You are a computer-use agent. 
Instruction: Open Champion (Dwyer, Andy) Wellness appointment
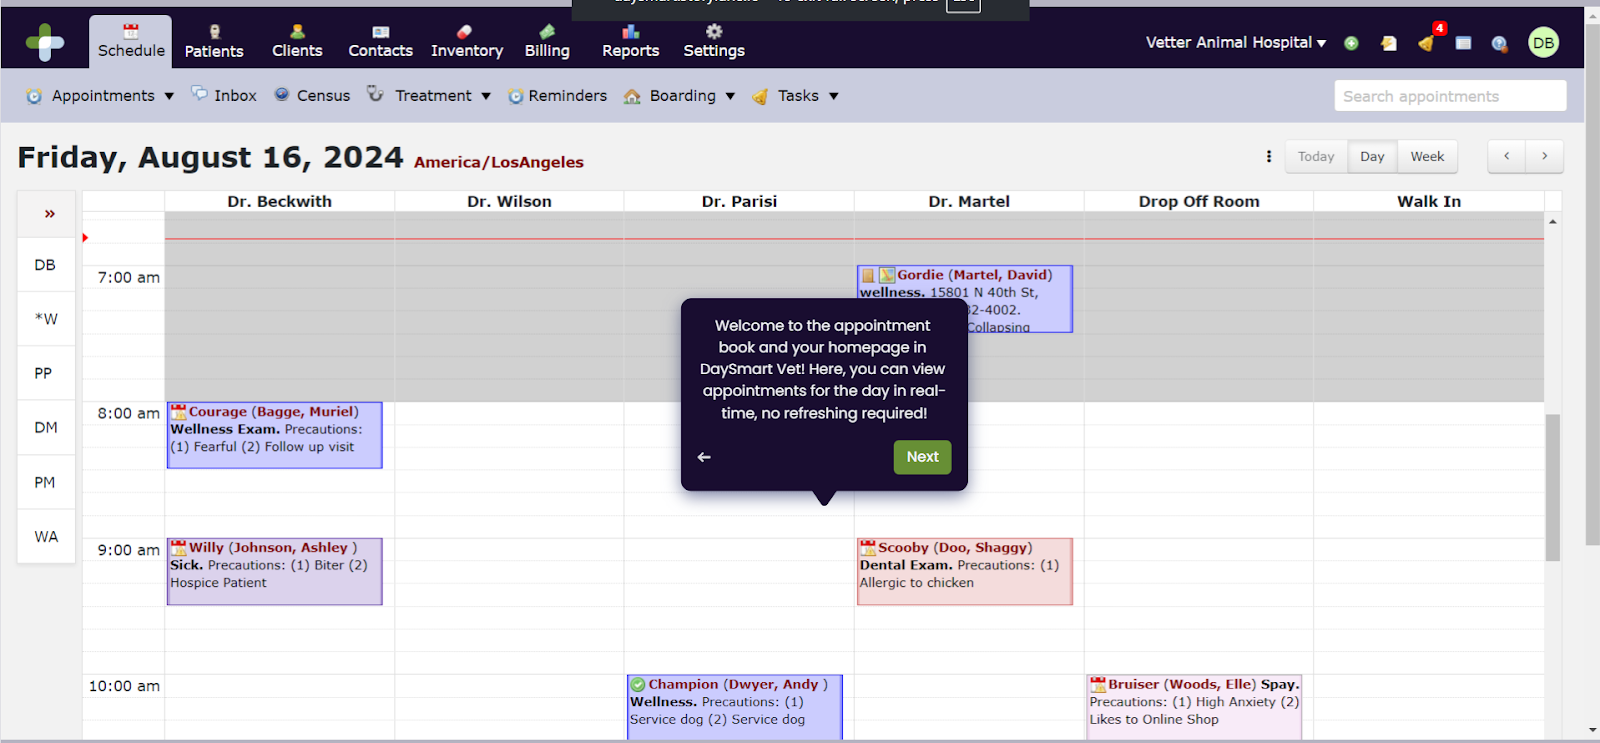pos(735,707)
